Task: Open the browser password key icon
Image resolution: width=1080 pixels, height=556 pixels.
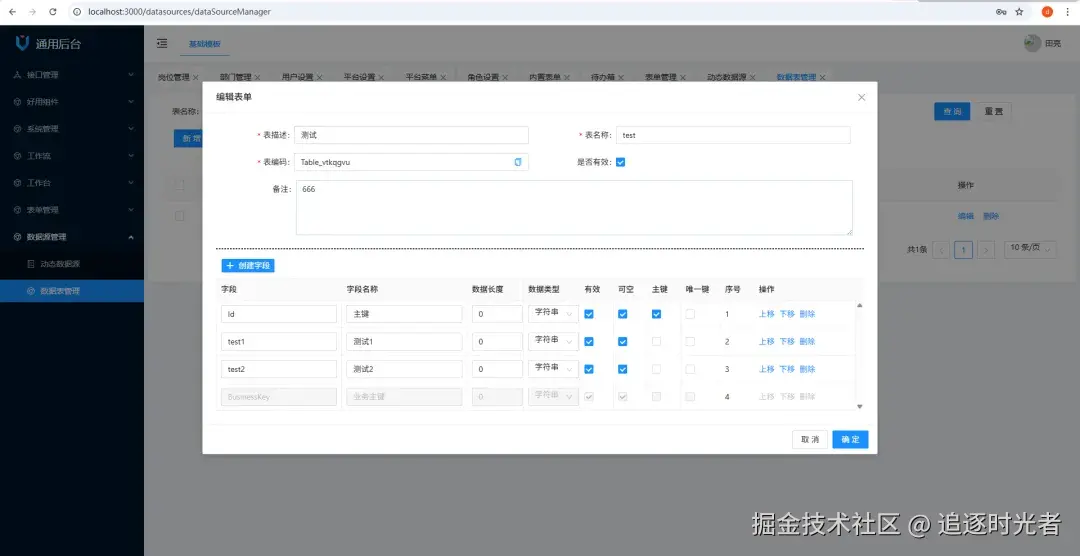Action: 1001,12
